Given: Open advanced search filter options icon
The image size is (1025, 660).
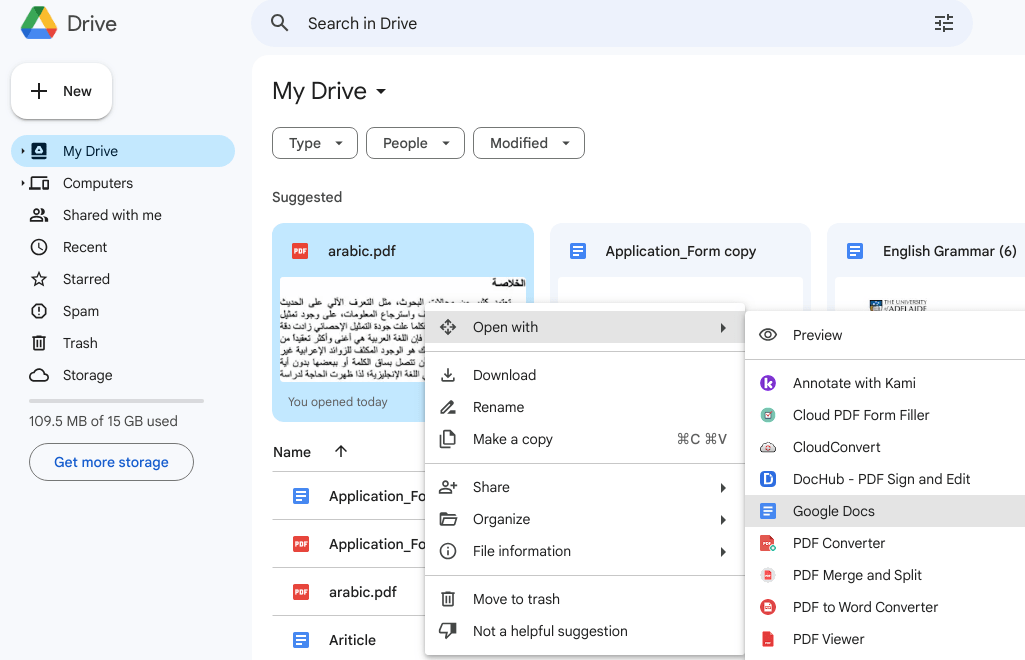Looking at the screenshot, I should pyautogui.click(x=943, y=24).
